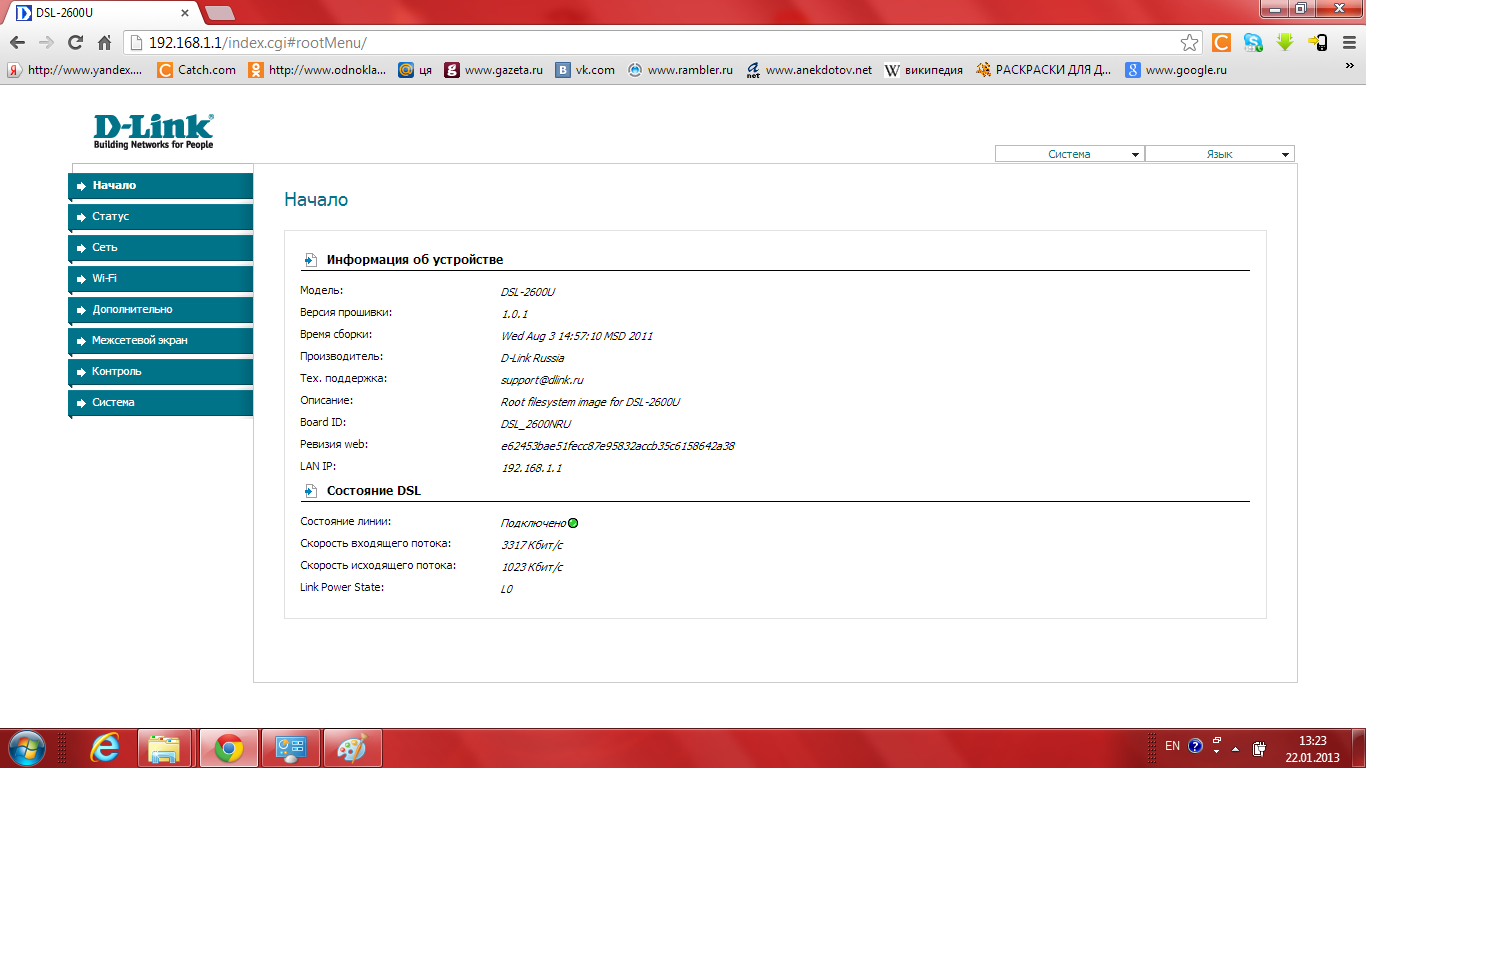
Task: Open the www.rambler.ru bookmark
Action: click(680, 70)
